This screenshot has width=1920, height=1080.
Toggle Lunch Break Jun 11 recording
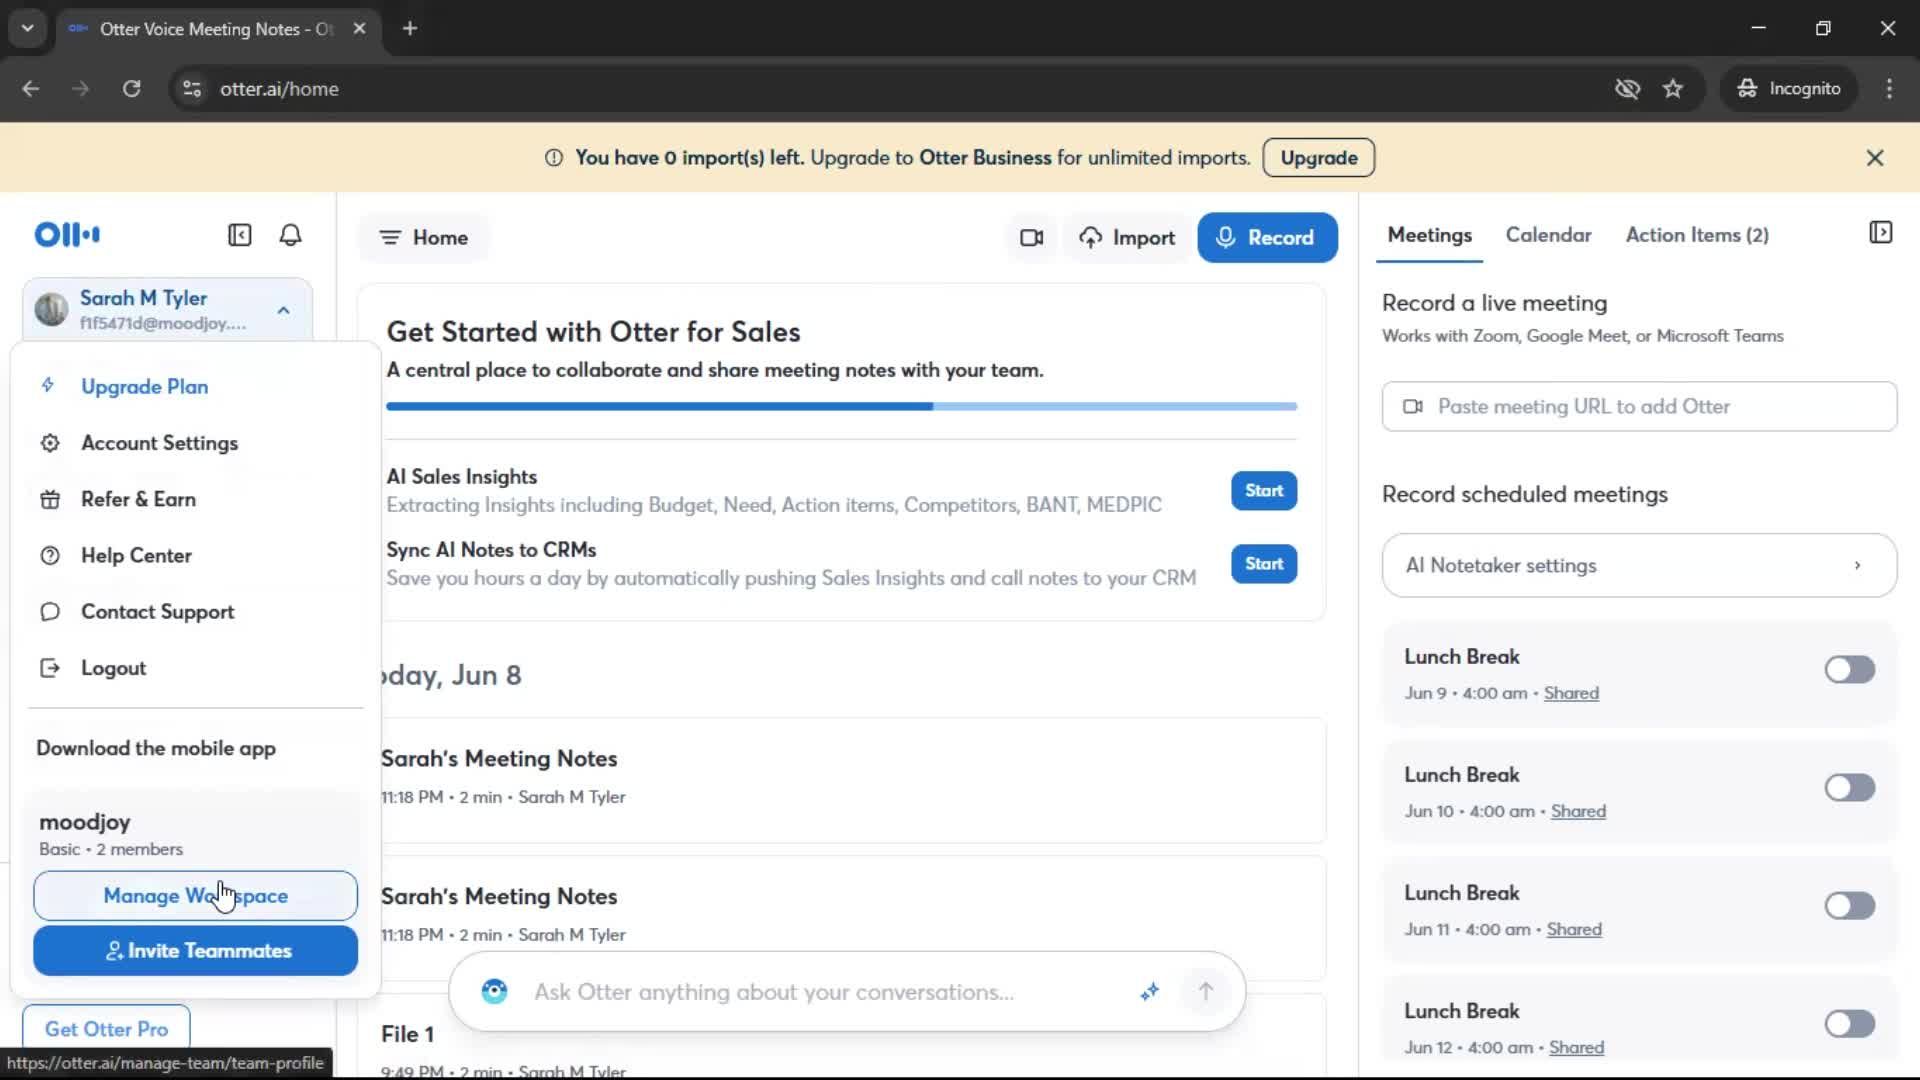pyautogui.click(x=1849, y=906)
